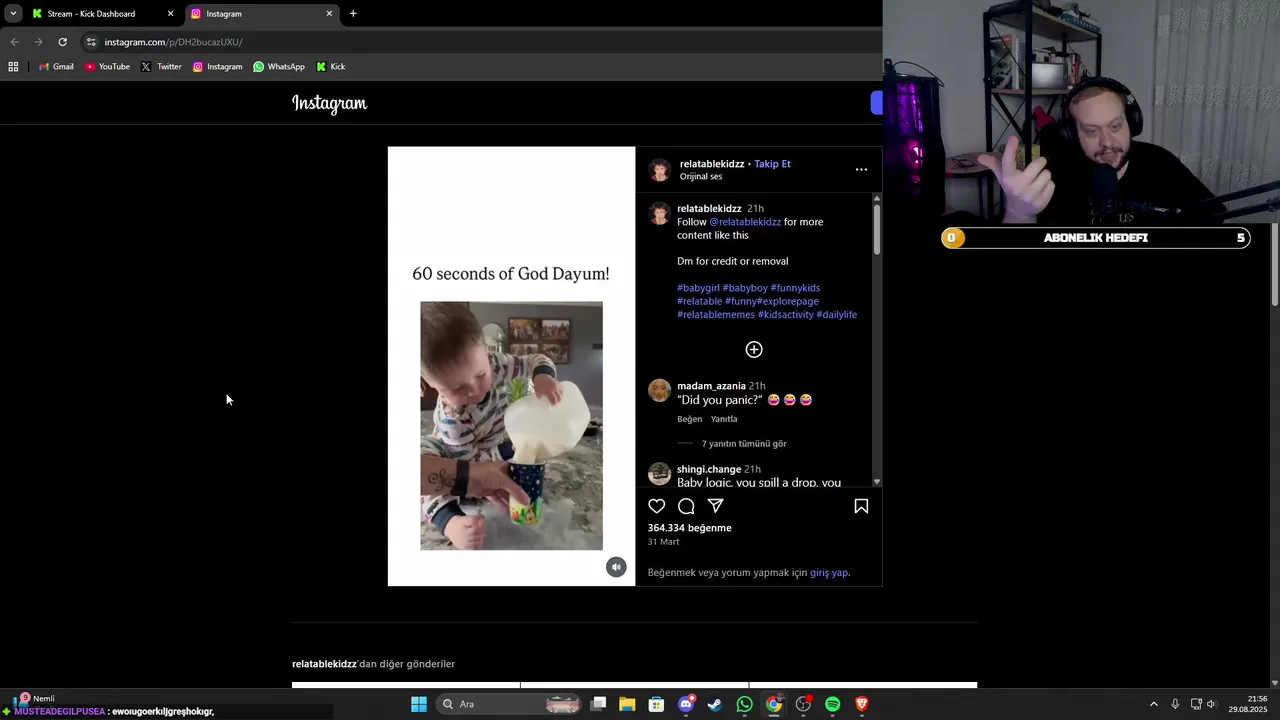Play the toddler pouring milk video
The height and width of the screenshot is (720, 1280).
point(511,425)
